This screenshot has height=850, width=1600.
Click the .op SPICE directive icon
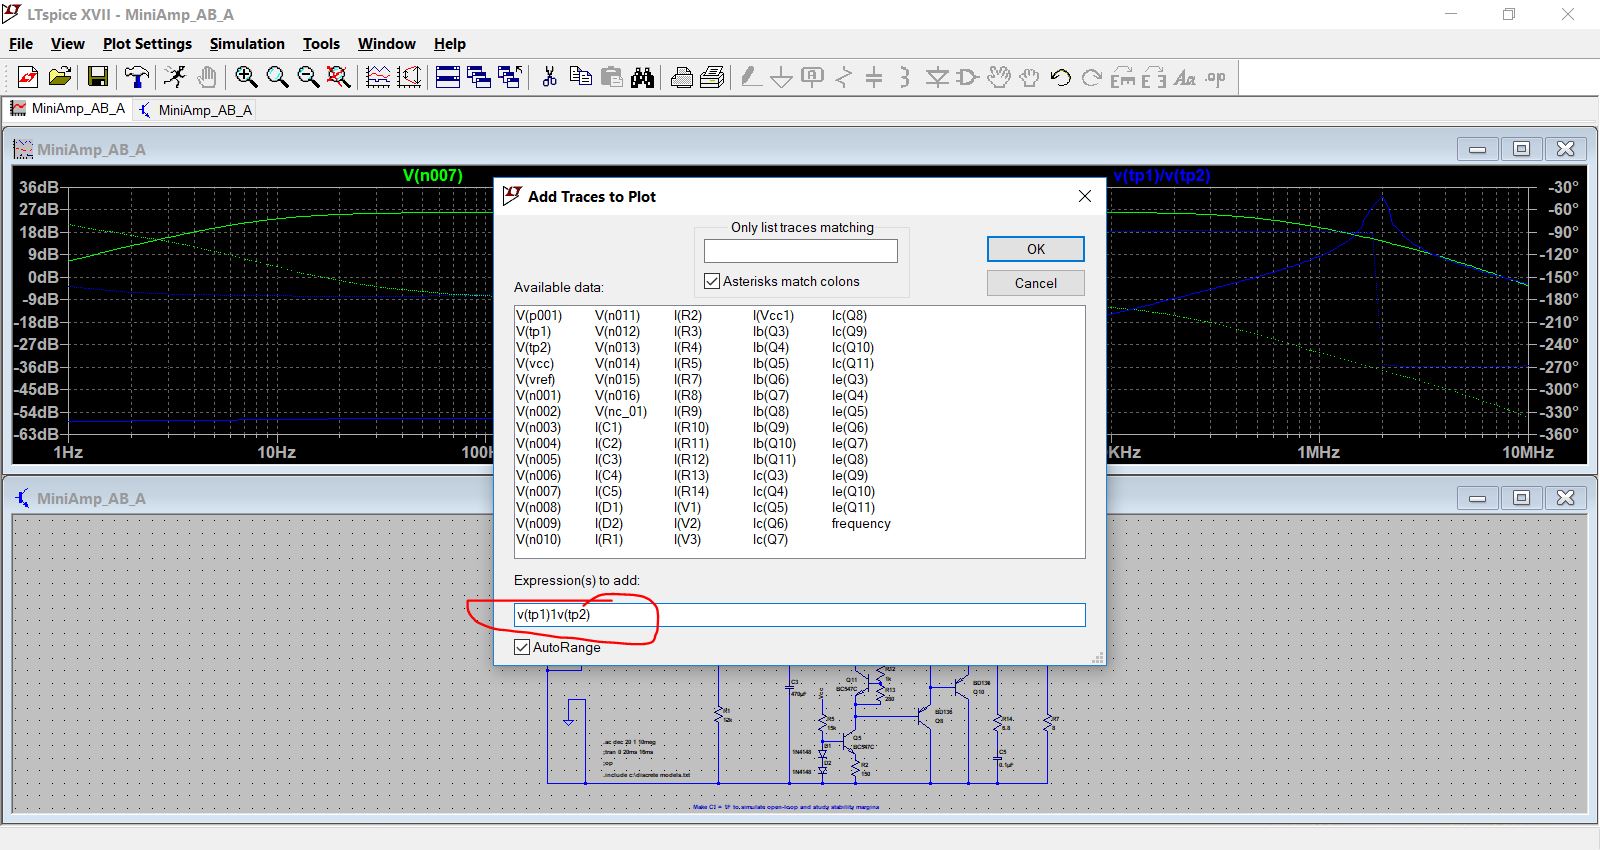(x=1216, y=77)
